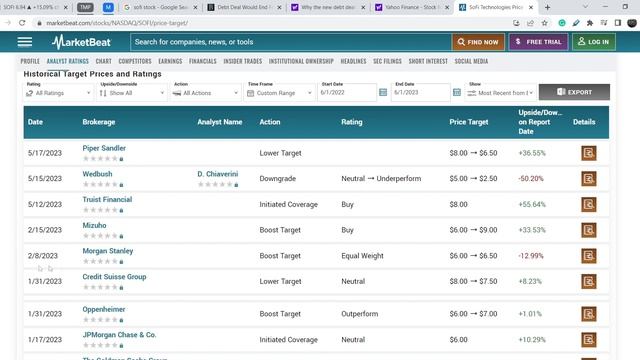
Task: Open details icon for Morgan Stanley row
Action: coord(589,256)
